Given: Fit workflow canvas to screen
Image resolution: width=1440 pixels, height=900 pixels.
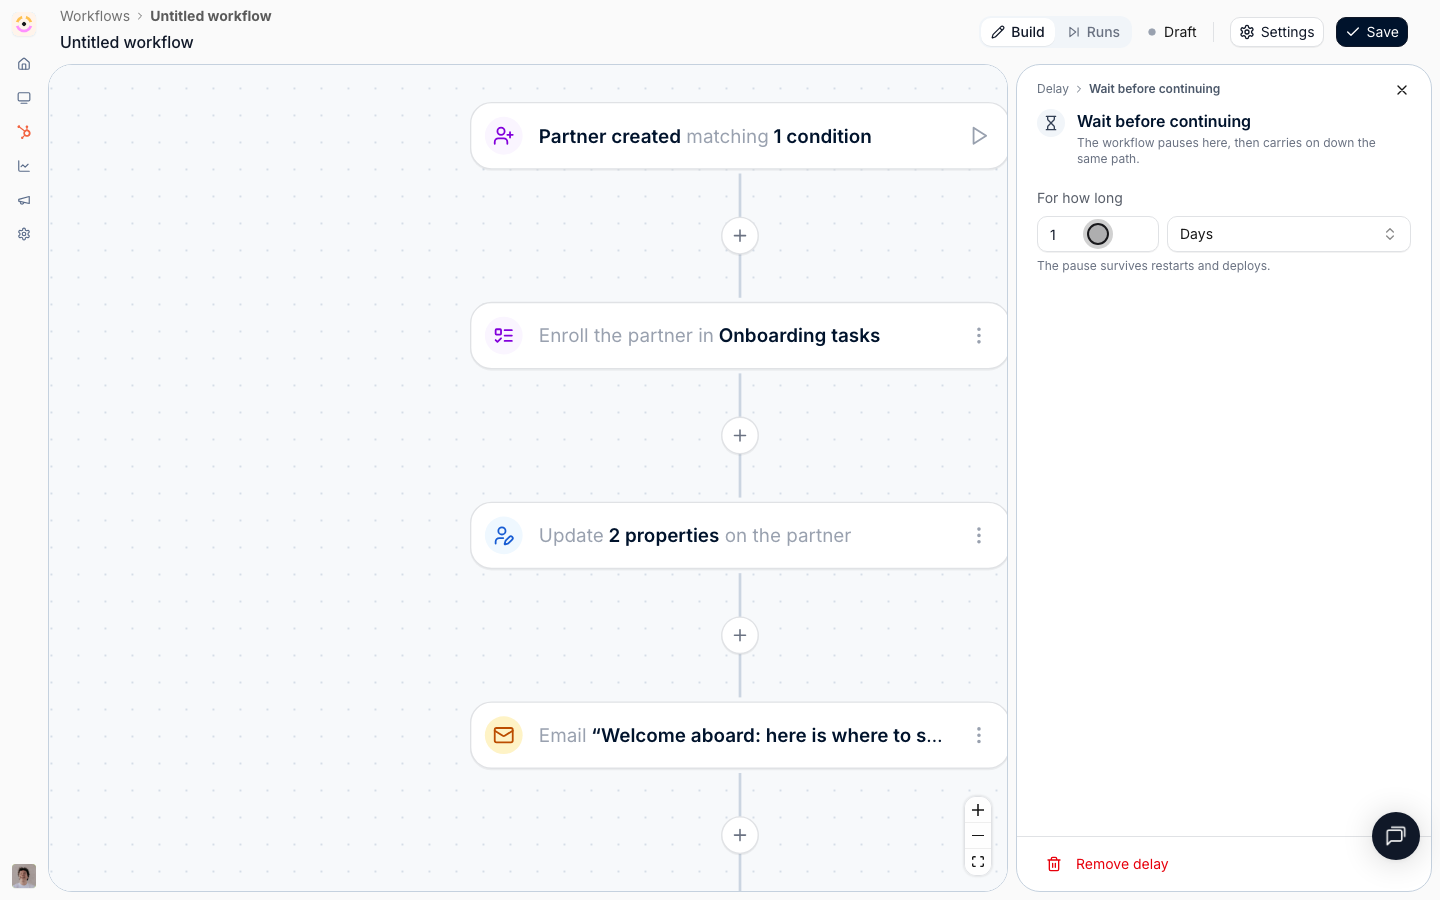Looking at the screenshot, I should (978, 862).
